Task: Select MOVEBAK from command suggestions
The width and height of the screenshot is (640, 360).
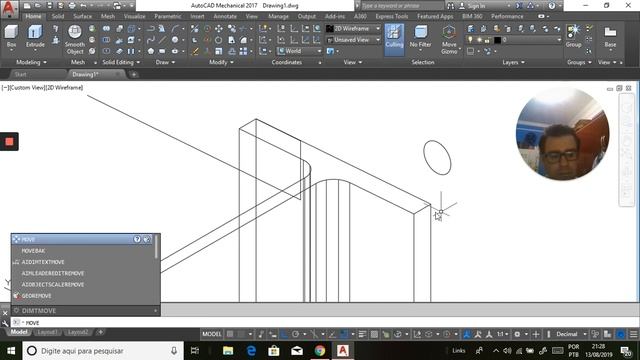Action: [33, 251]
